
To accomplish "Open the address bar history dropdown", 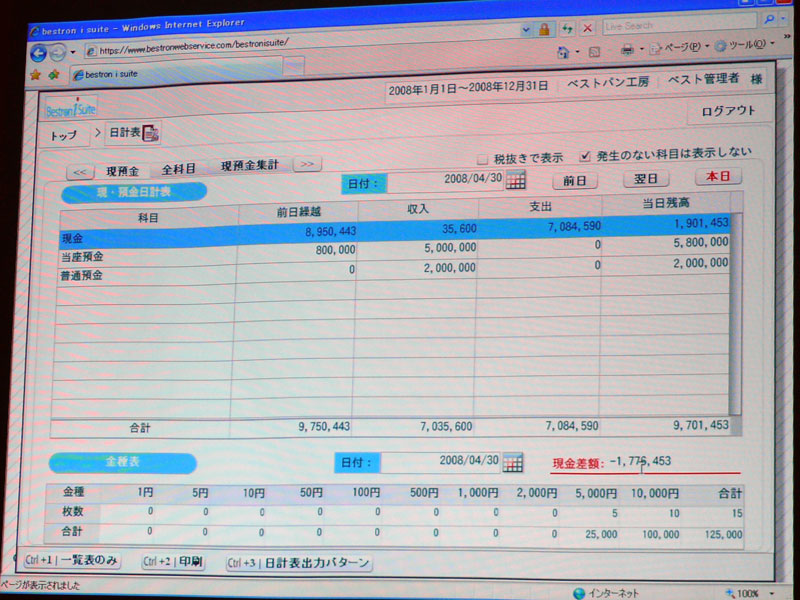I will point(525,30).
